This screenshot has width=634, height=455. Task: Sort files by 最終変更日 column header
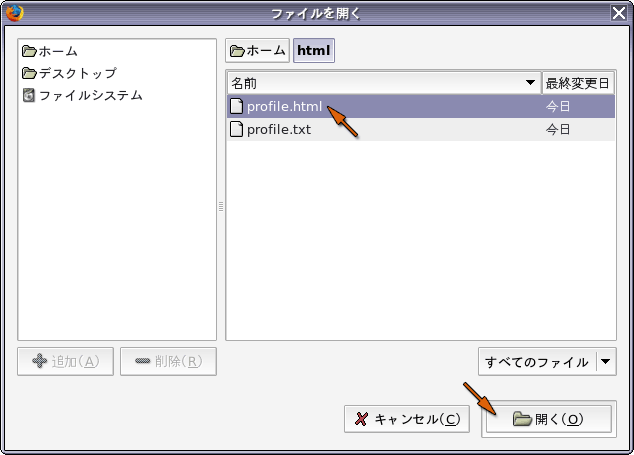point(578,83)
